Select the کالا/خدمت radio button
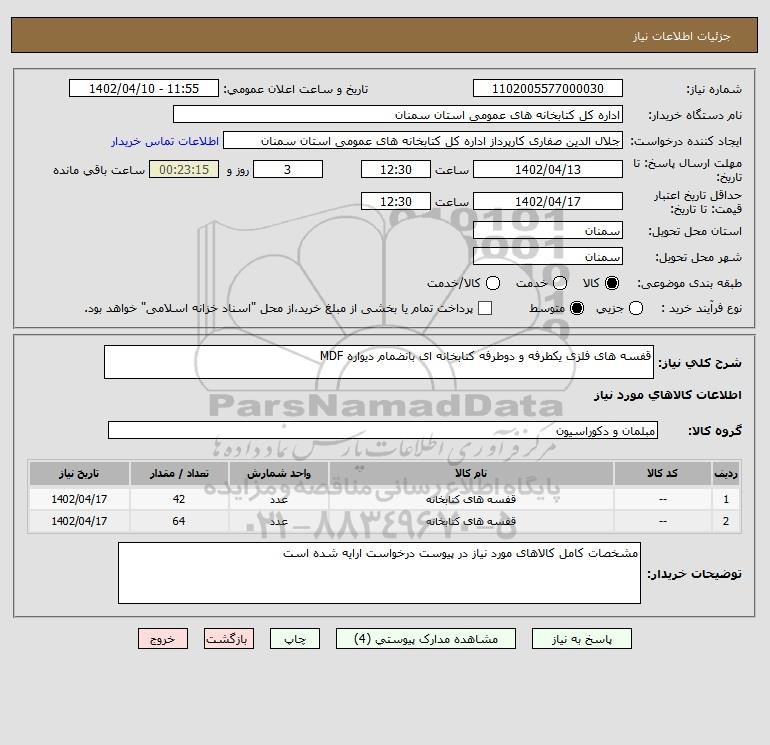The height and width of the screenshot is (745, 770). click(493, 283)
